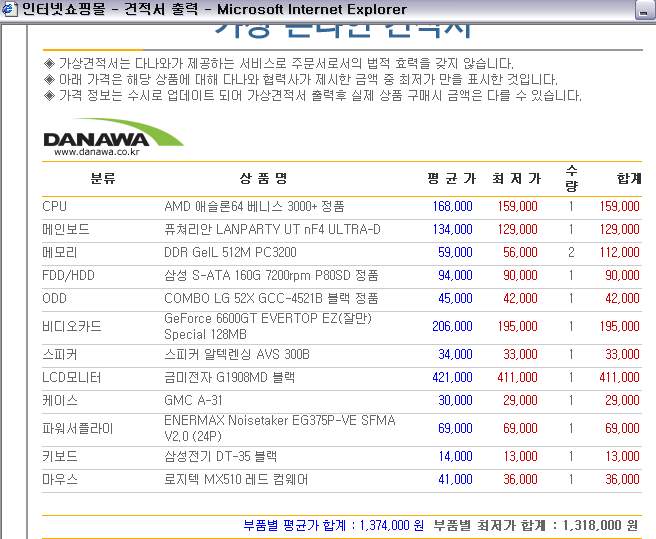
Task: Click the memory lowest price 56,000
Action: tap(520, 252)
